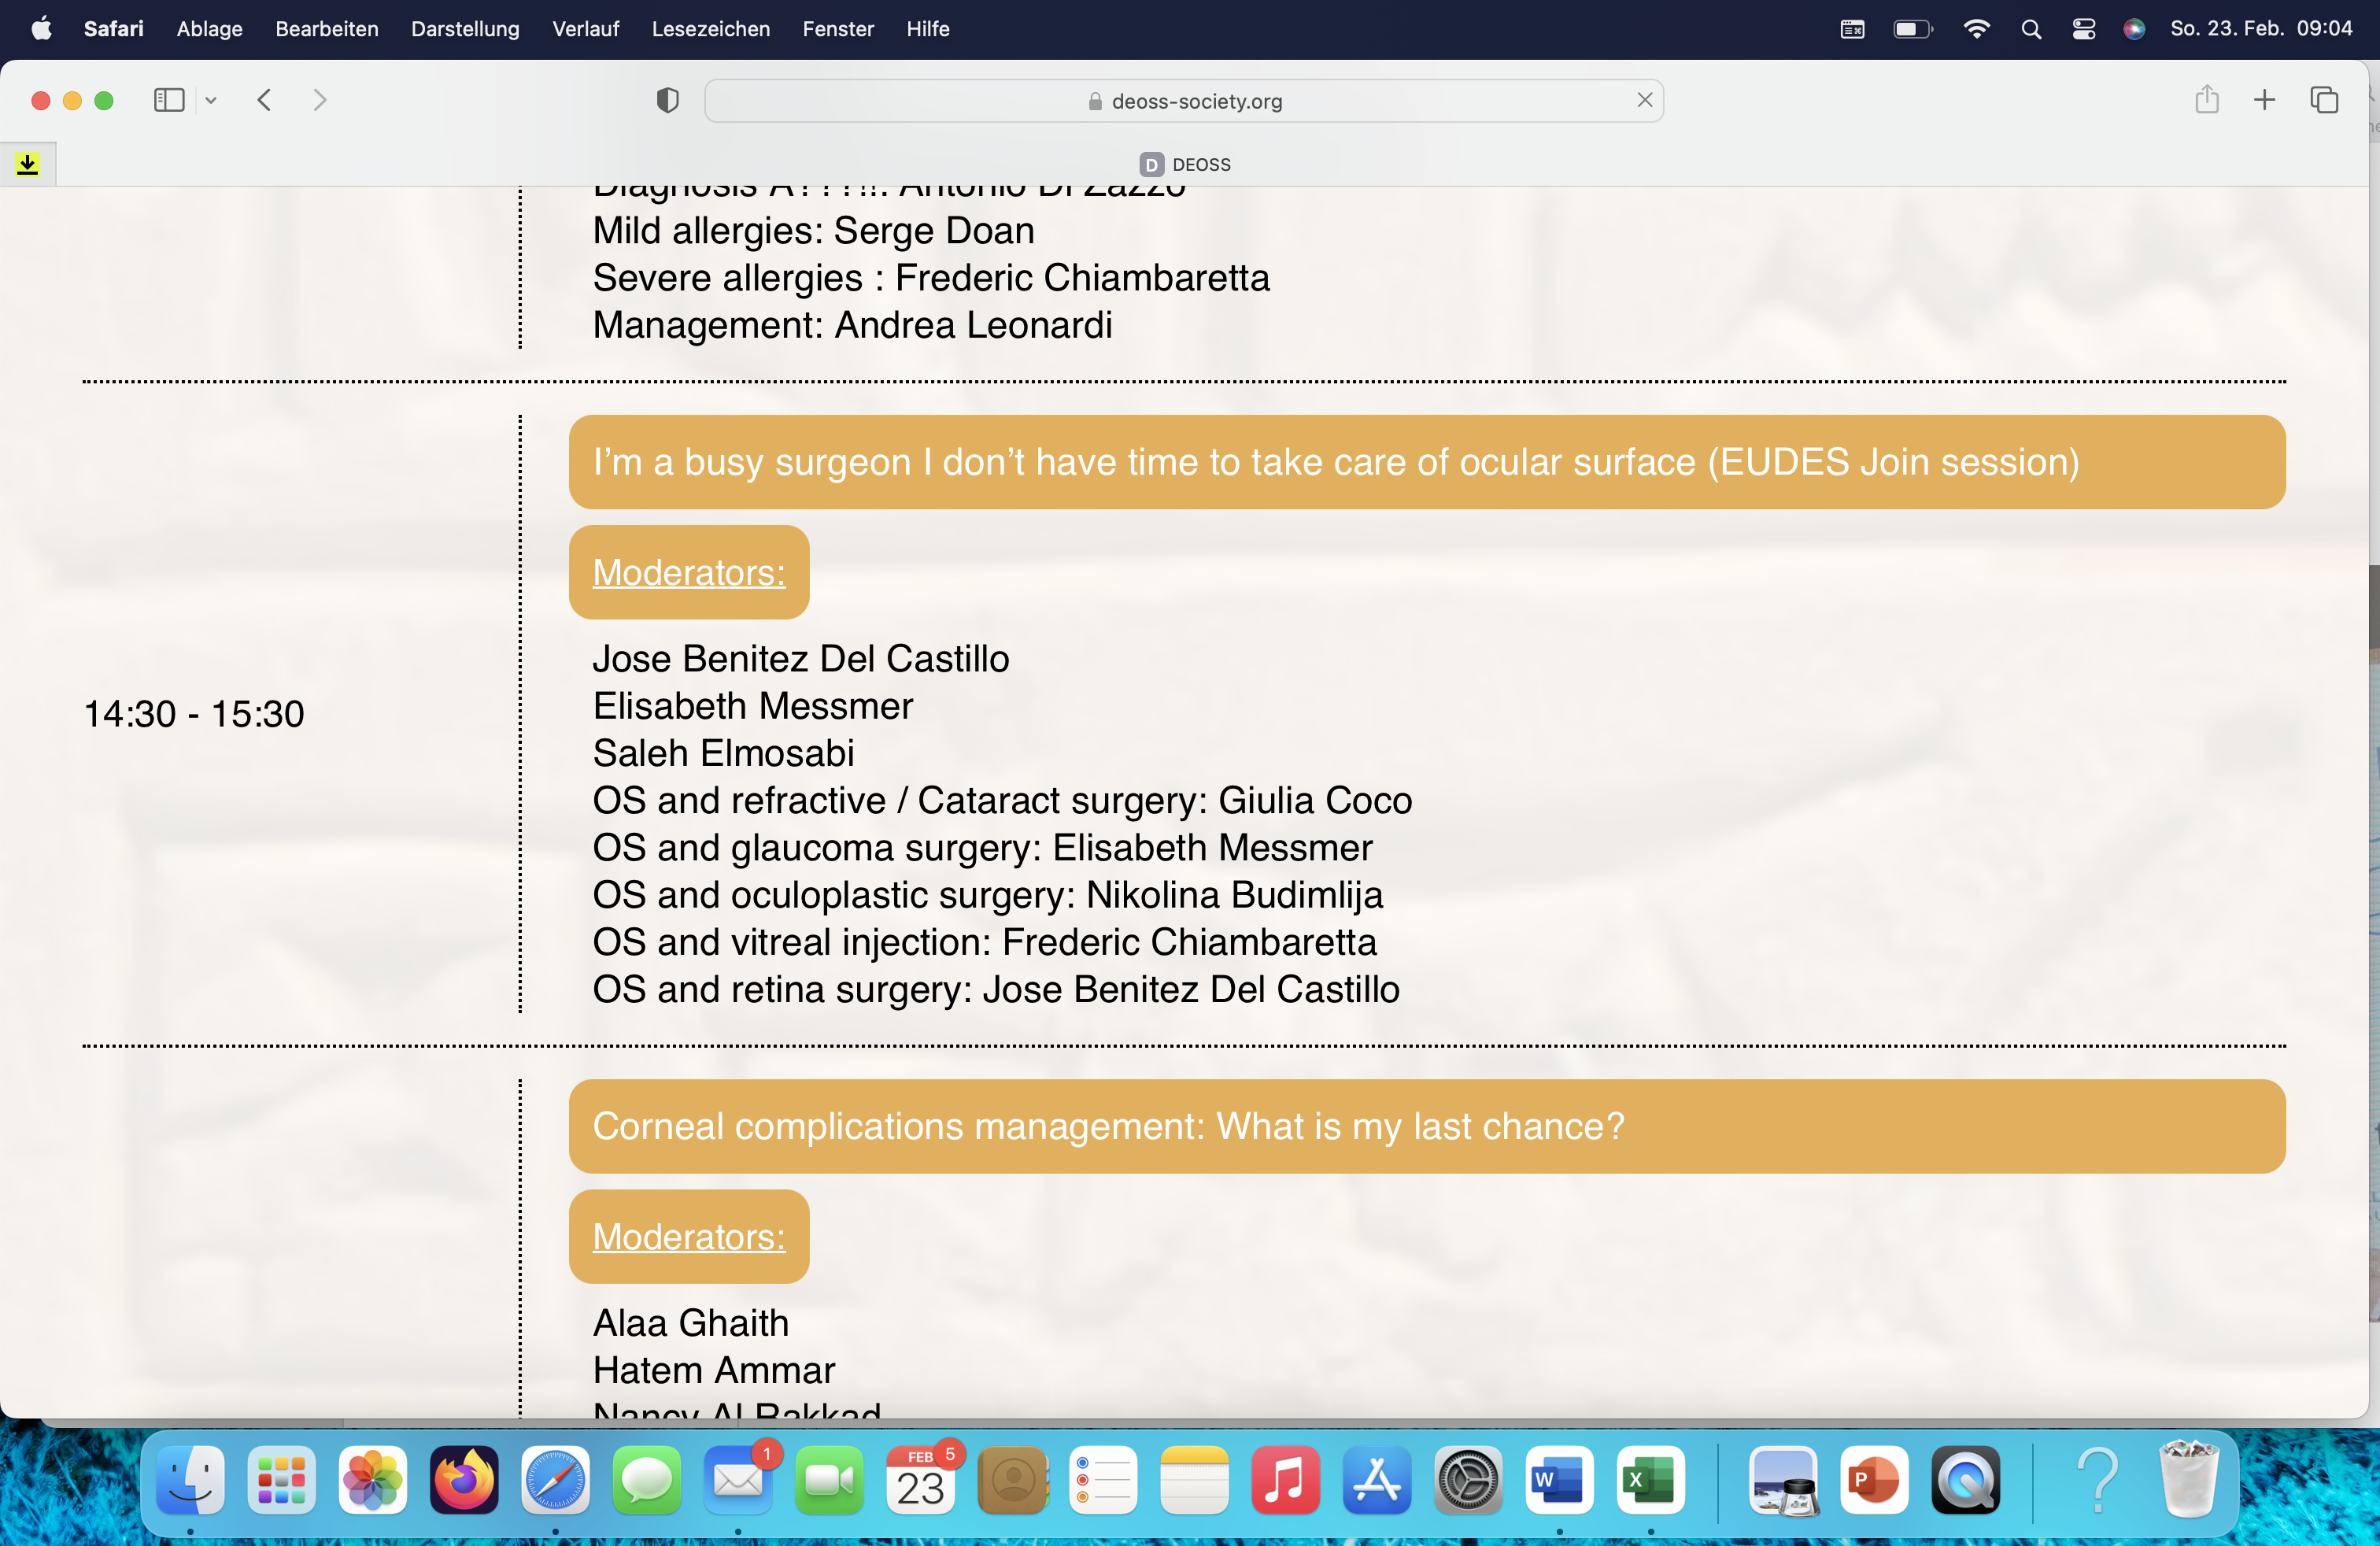
Task: Open Safari from the Dock
Action: pos(555,1479)
